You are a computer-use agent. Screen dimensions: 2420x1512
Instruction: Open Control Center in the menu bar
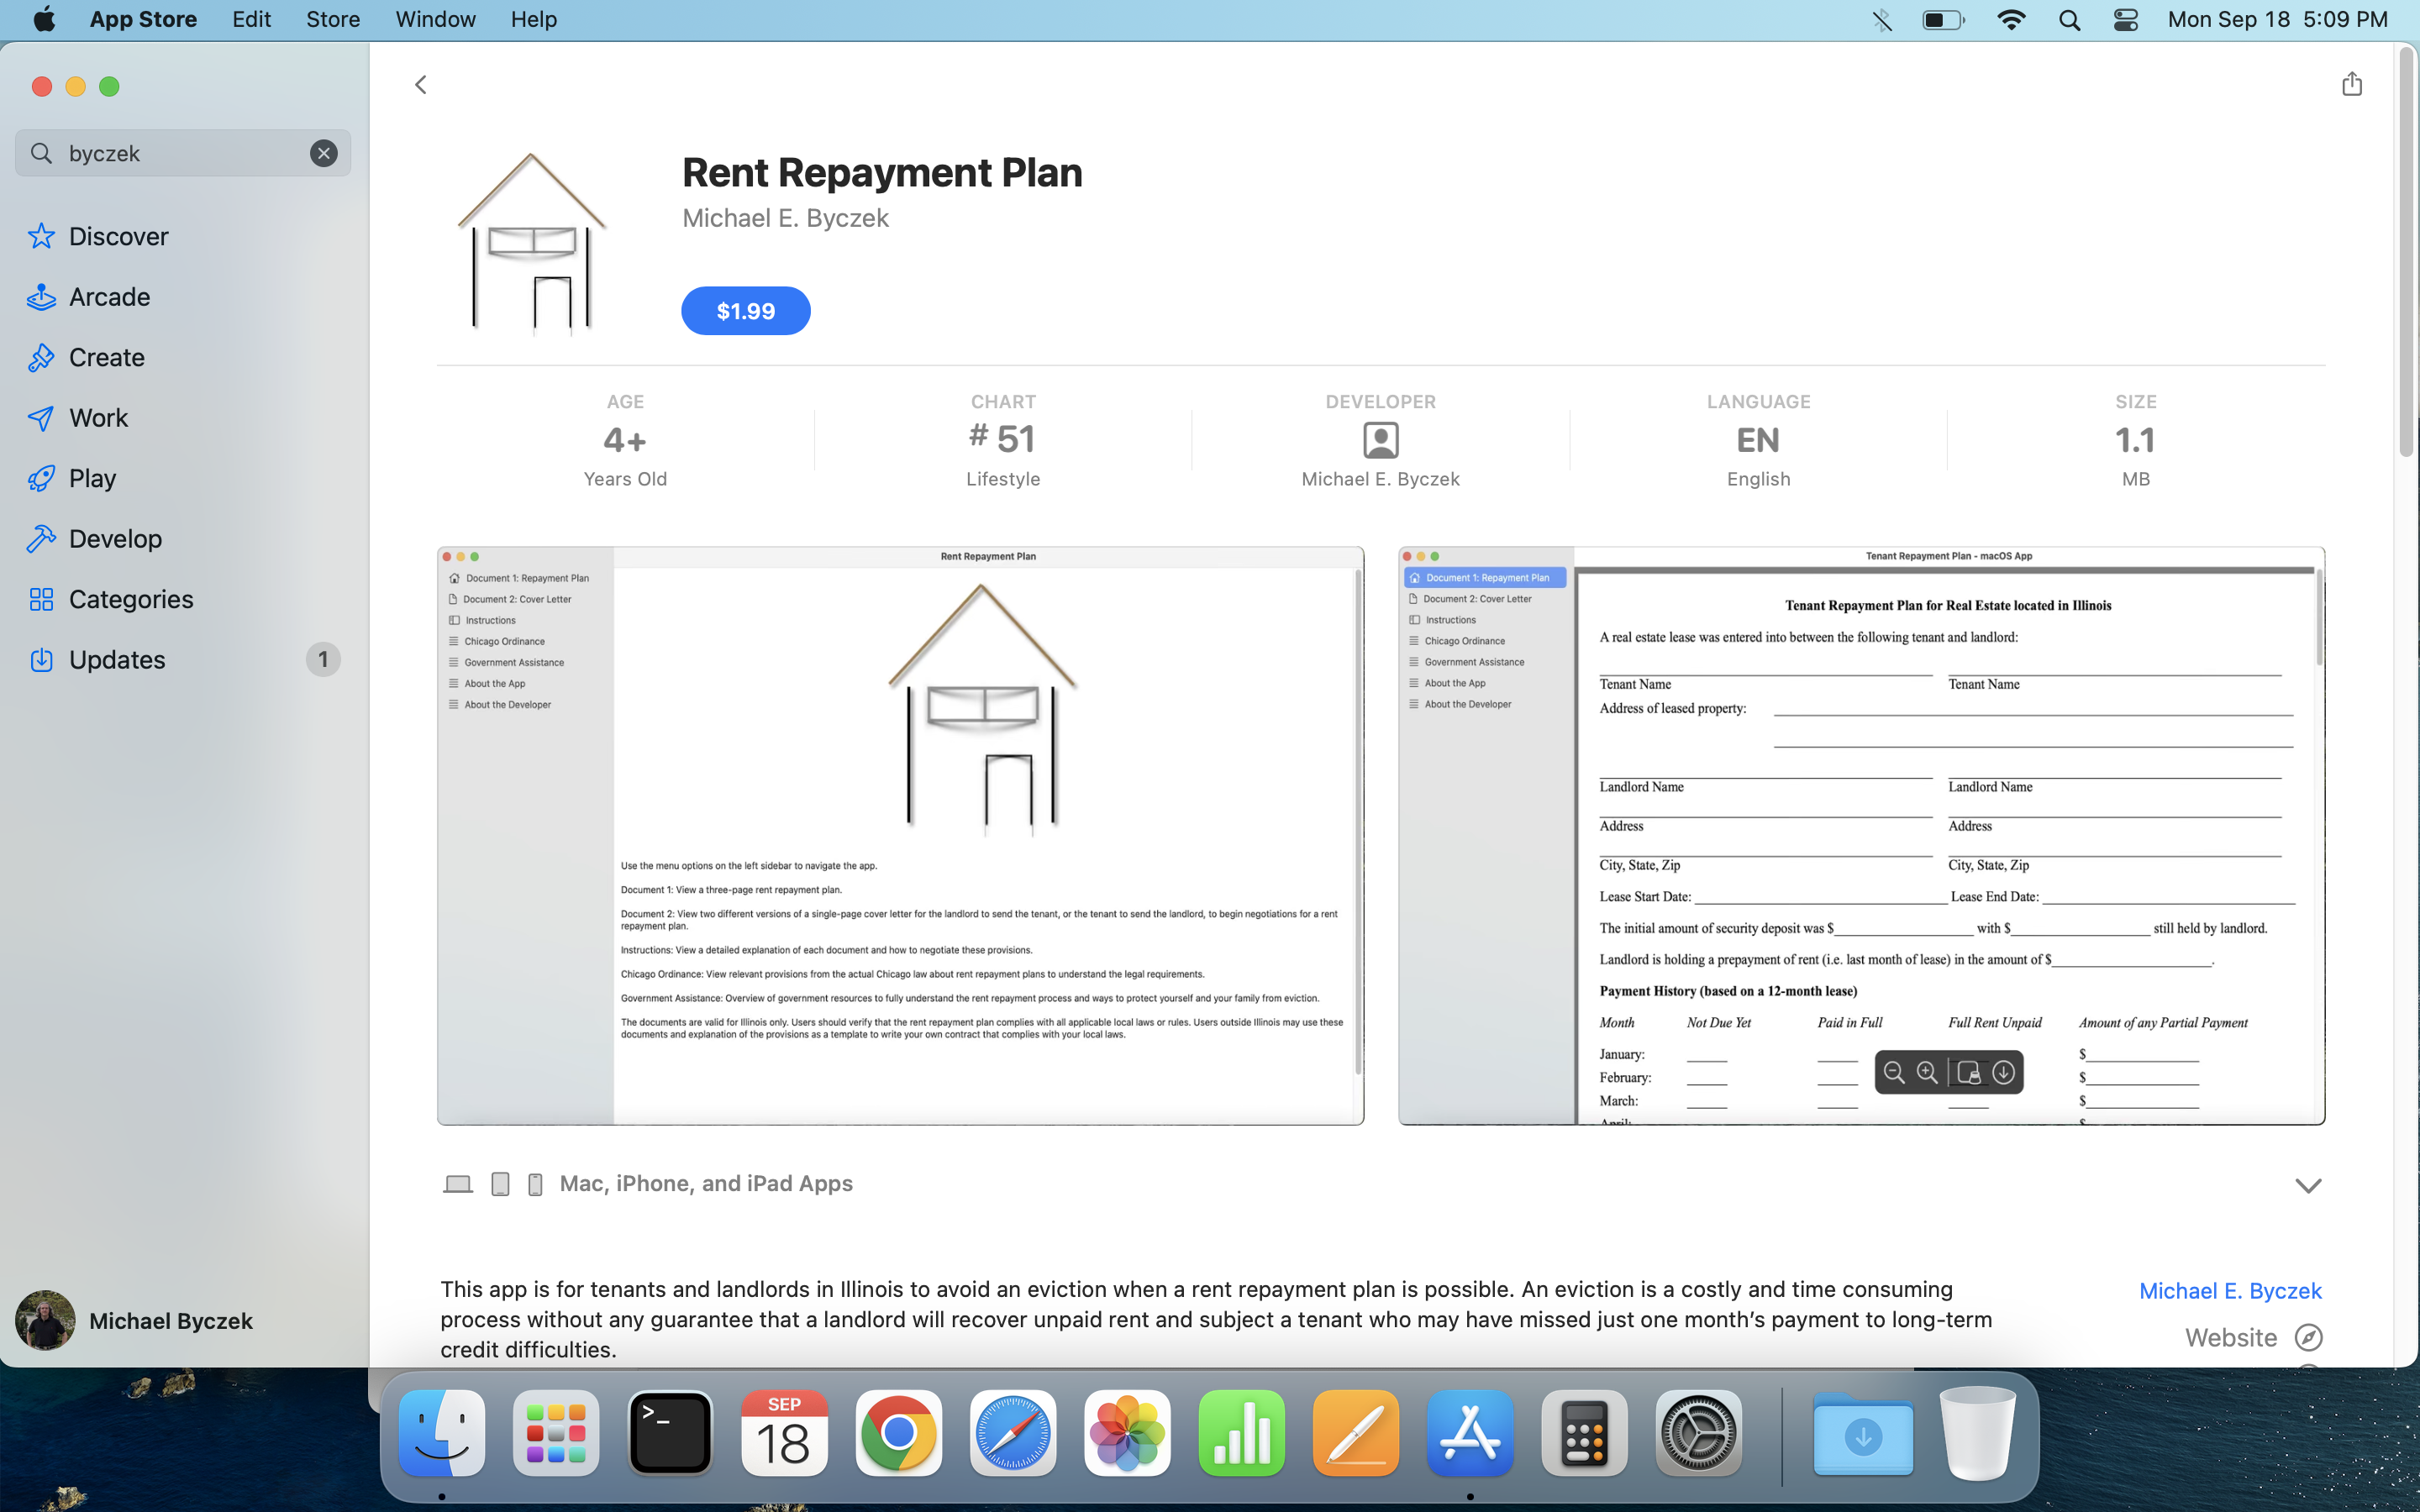point(2126,20)
